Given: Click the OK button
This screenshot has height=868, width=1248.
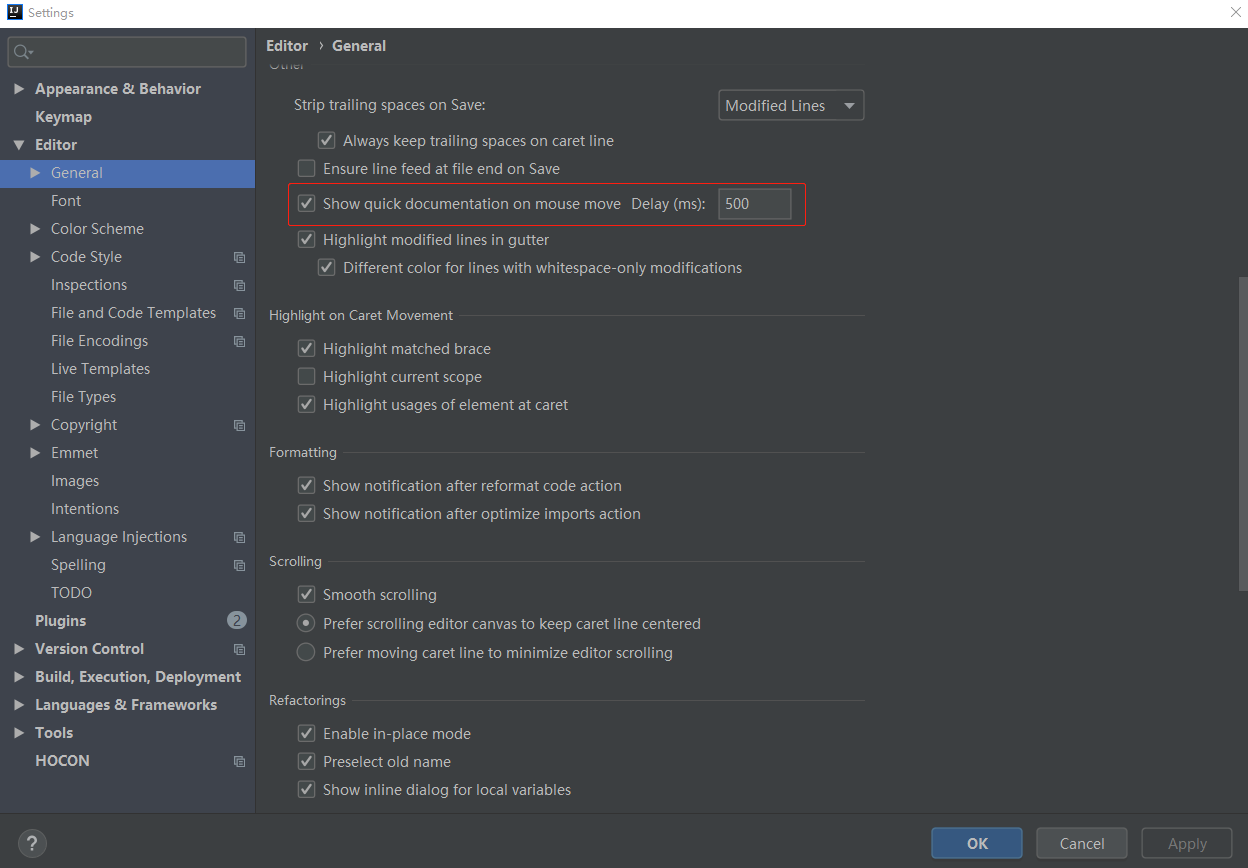Looking at the screenshot, I should point(977,843).
